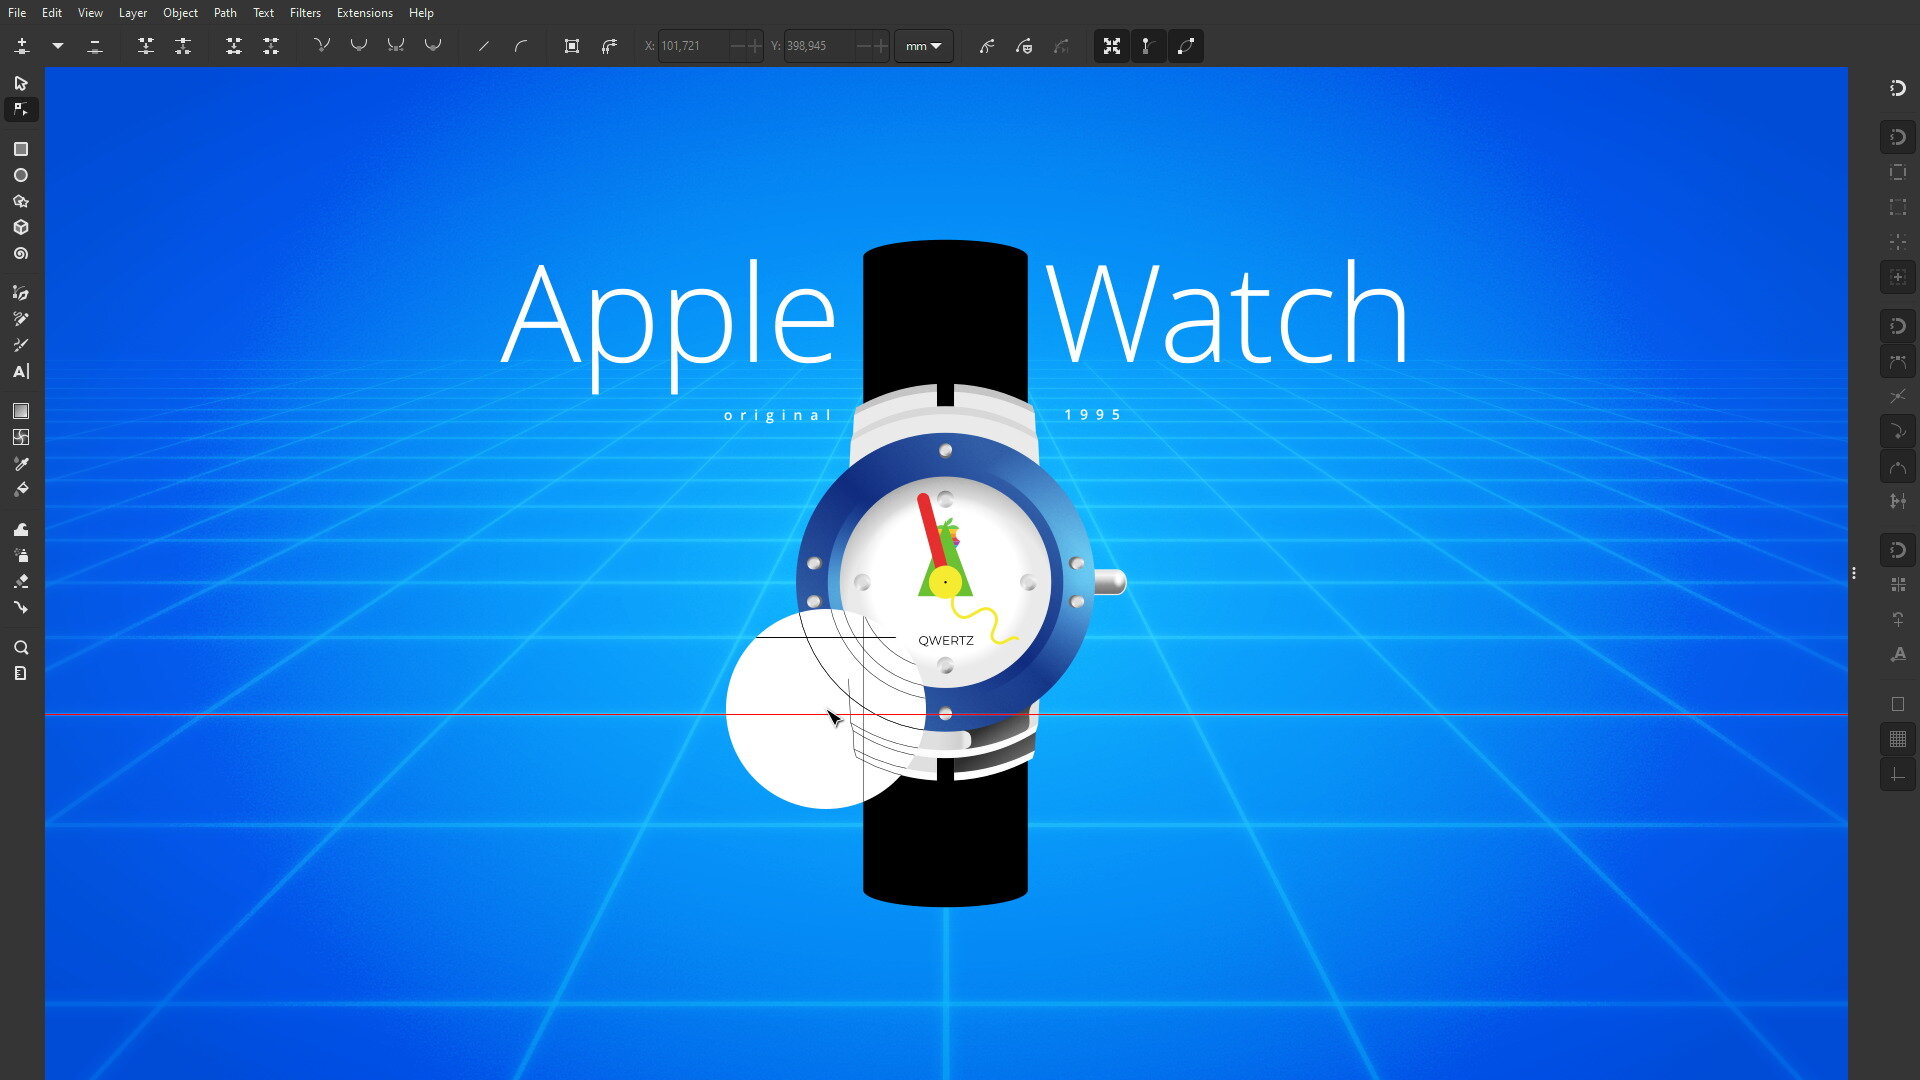1920x1080 pixels.
Task: Make selected nodes symmetric
Action: pyautogui.click(x=396, y=46)
